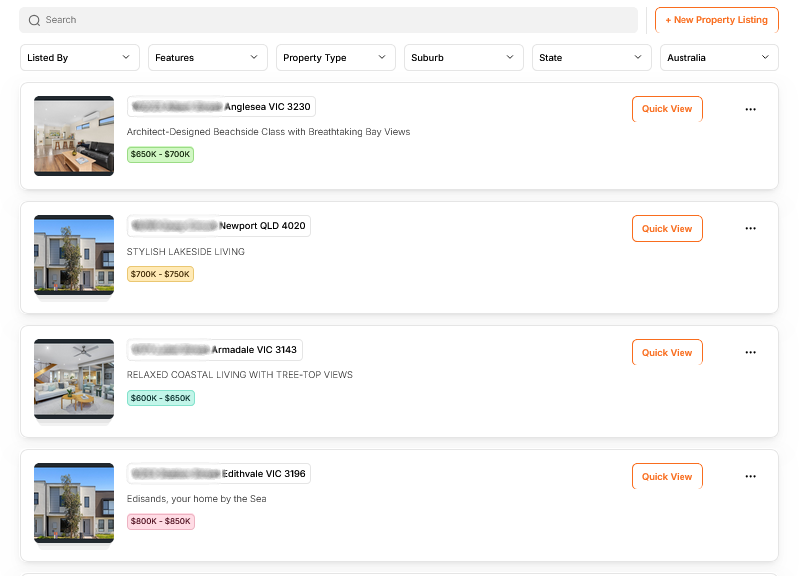800x576 pixels.
Task: Quick View the Newport QLD 4020 property
Action: pos(667,229)
